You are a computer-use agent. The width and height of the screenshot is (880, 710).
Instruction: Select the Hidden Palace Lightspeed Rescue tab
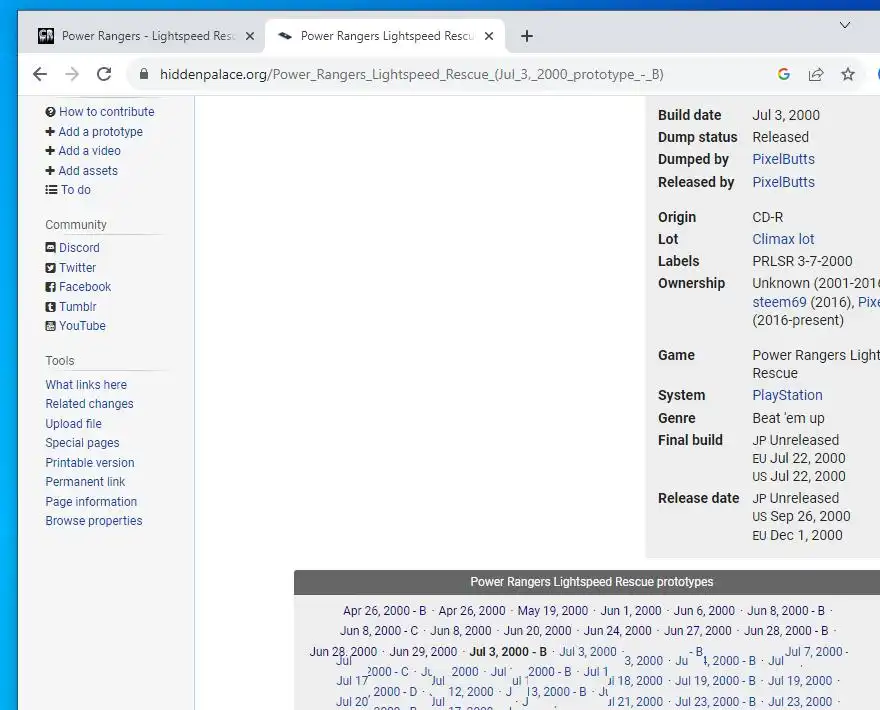click(385, 36)
